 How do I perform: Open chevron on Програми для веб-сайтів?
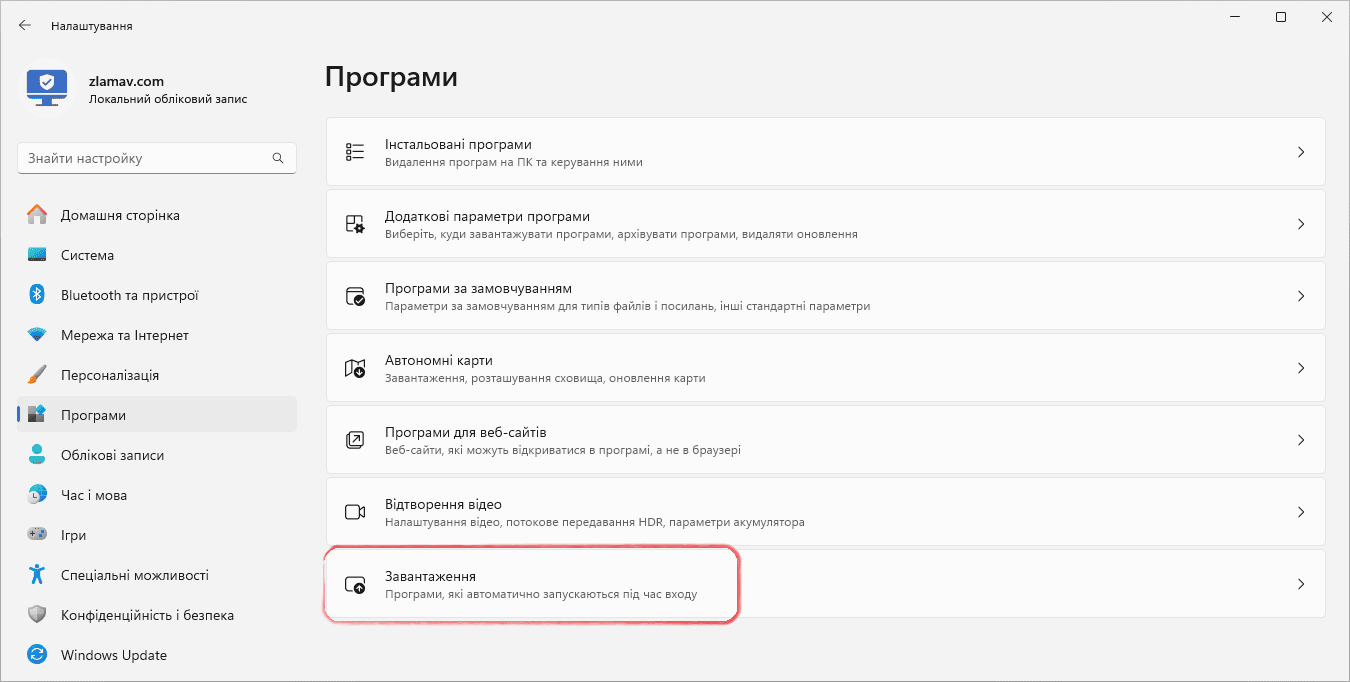(x=1301, y=440)
